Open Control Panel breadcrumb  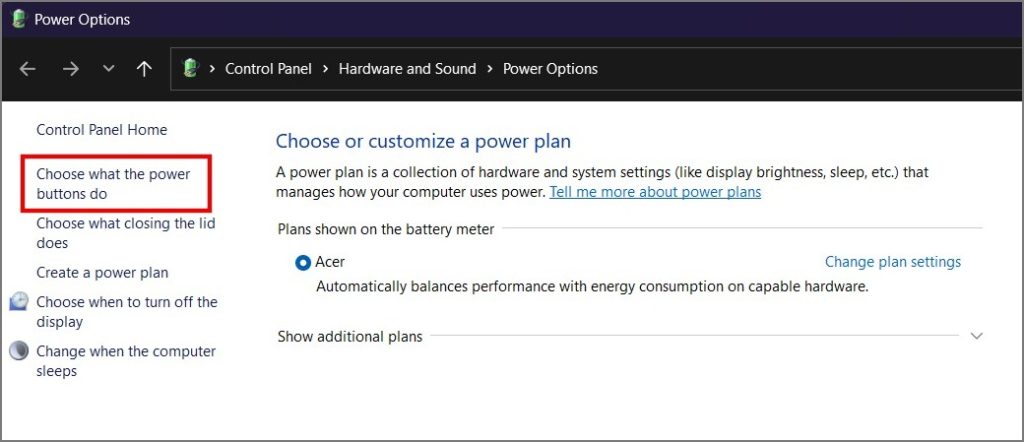point(268,69)
